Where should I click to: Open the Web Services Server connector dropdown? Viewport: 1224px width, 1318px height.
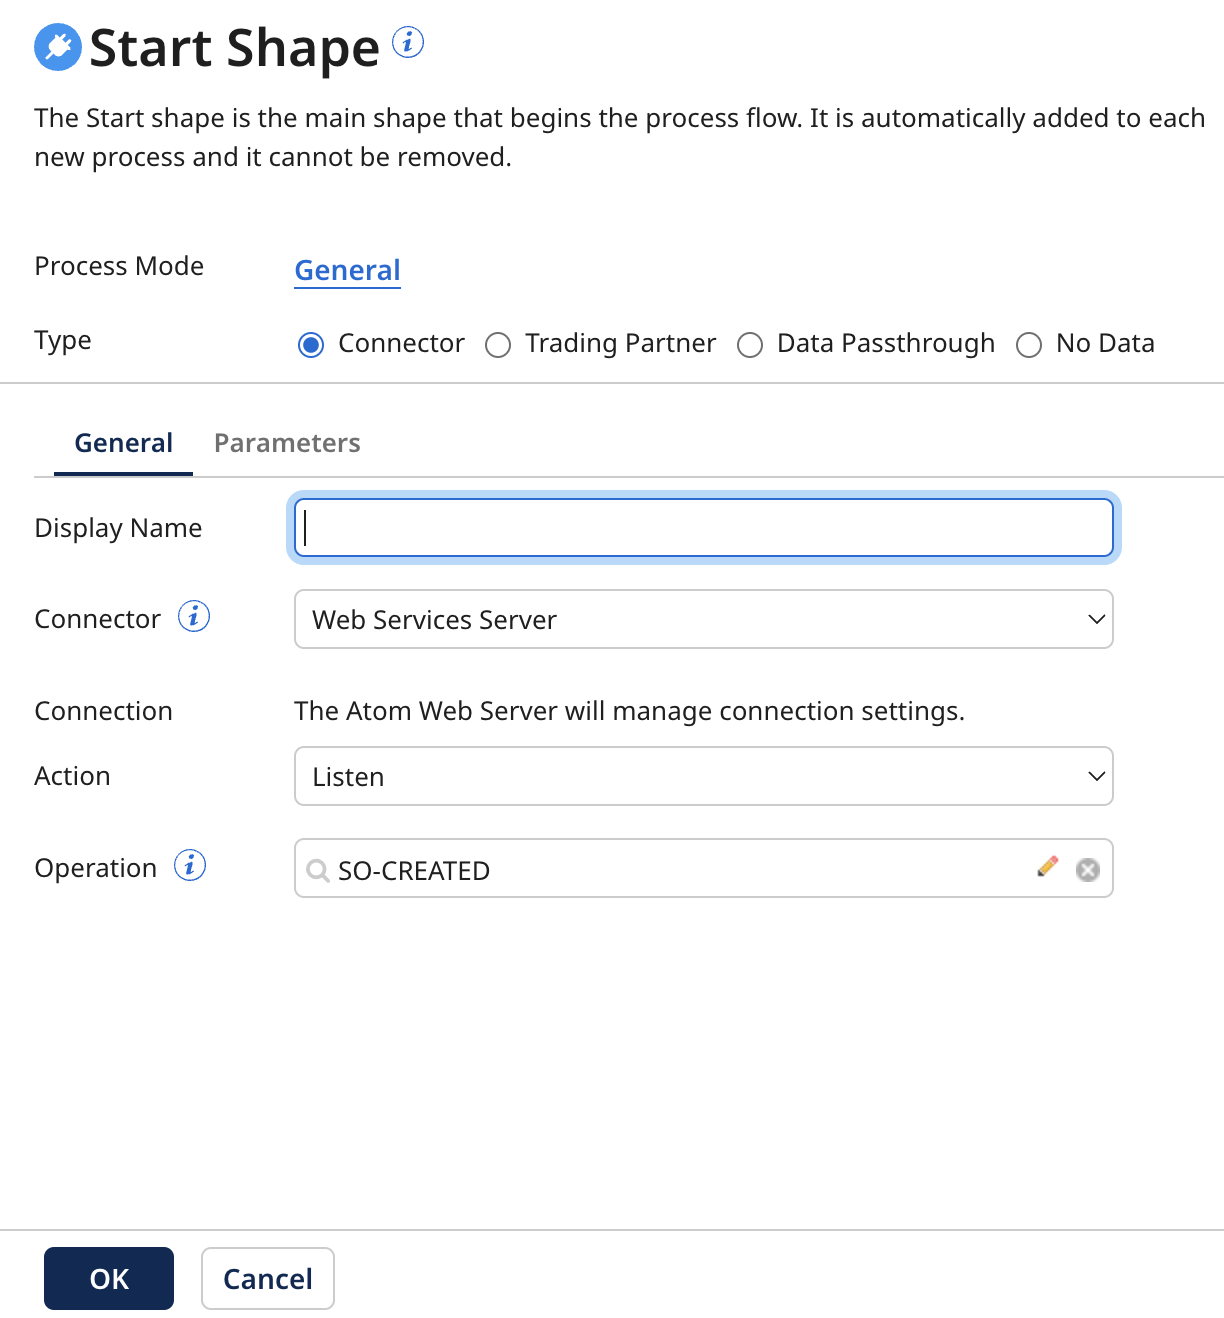(703, 619)
